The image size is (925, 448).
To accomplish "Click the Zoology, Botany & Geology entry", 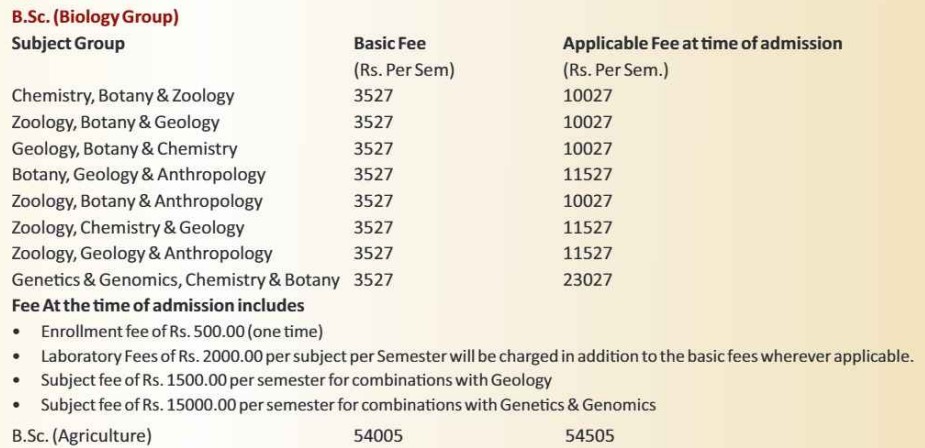I will pyautogui.click(x=116, y=122).
